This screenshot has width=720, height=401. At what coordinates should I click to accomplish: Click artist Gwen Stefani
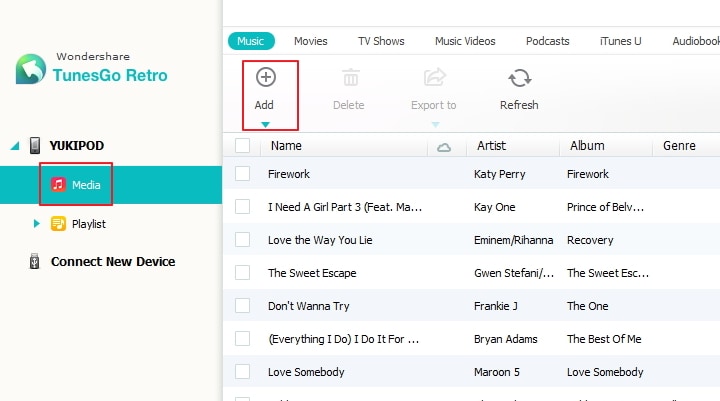click(514, 273)
